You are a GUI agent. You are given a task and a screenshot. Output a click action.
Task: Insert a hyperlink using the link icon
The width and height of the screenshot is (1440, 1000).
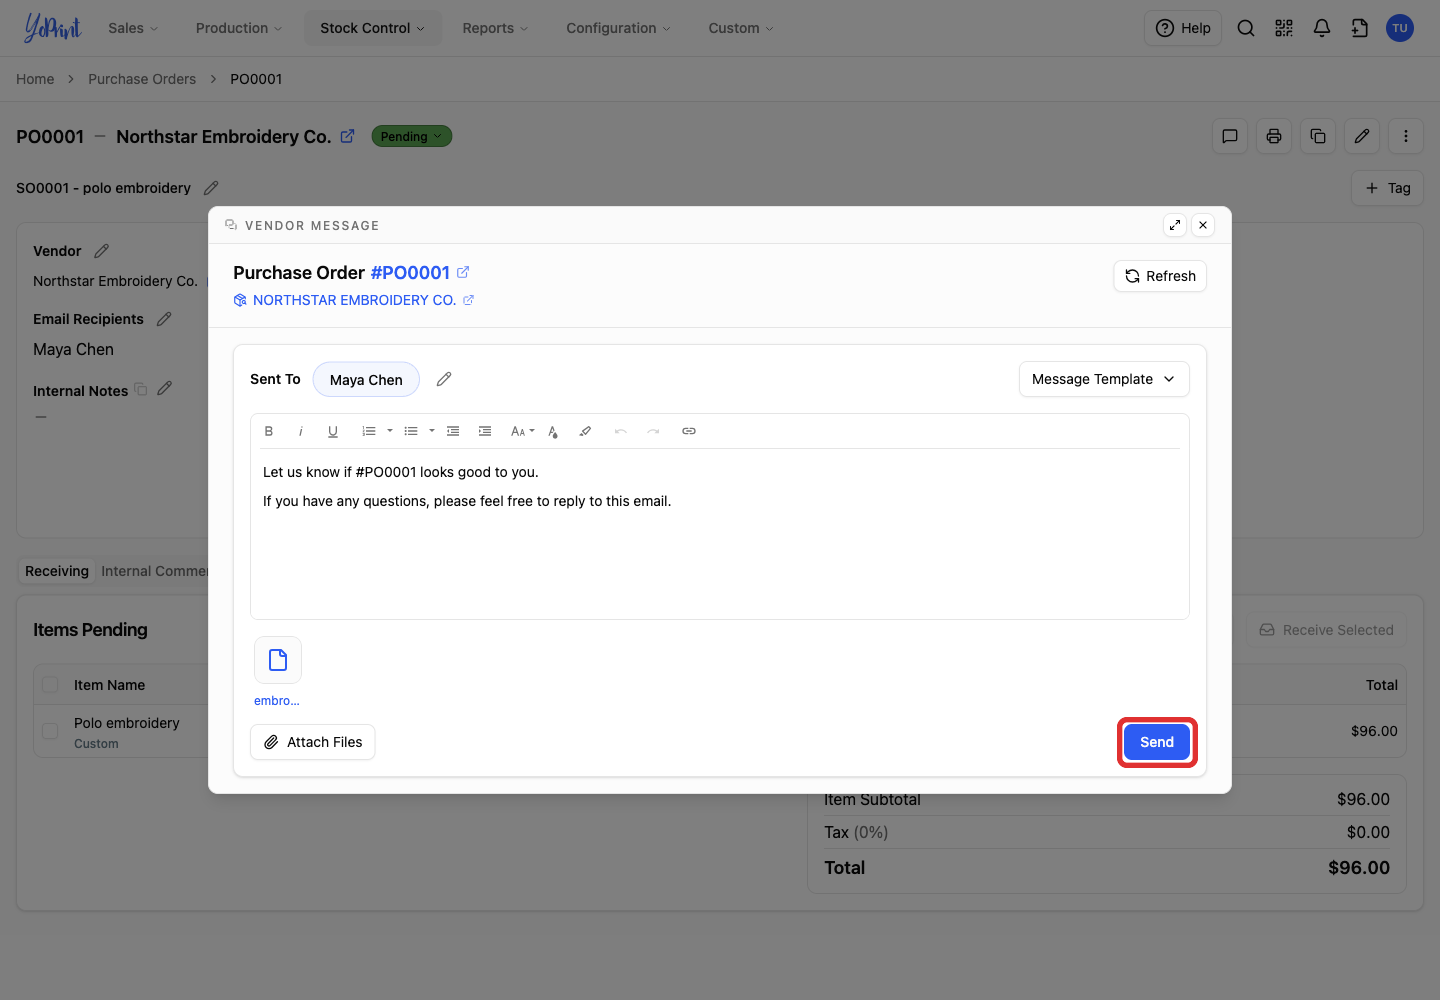(689, 431)
